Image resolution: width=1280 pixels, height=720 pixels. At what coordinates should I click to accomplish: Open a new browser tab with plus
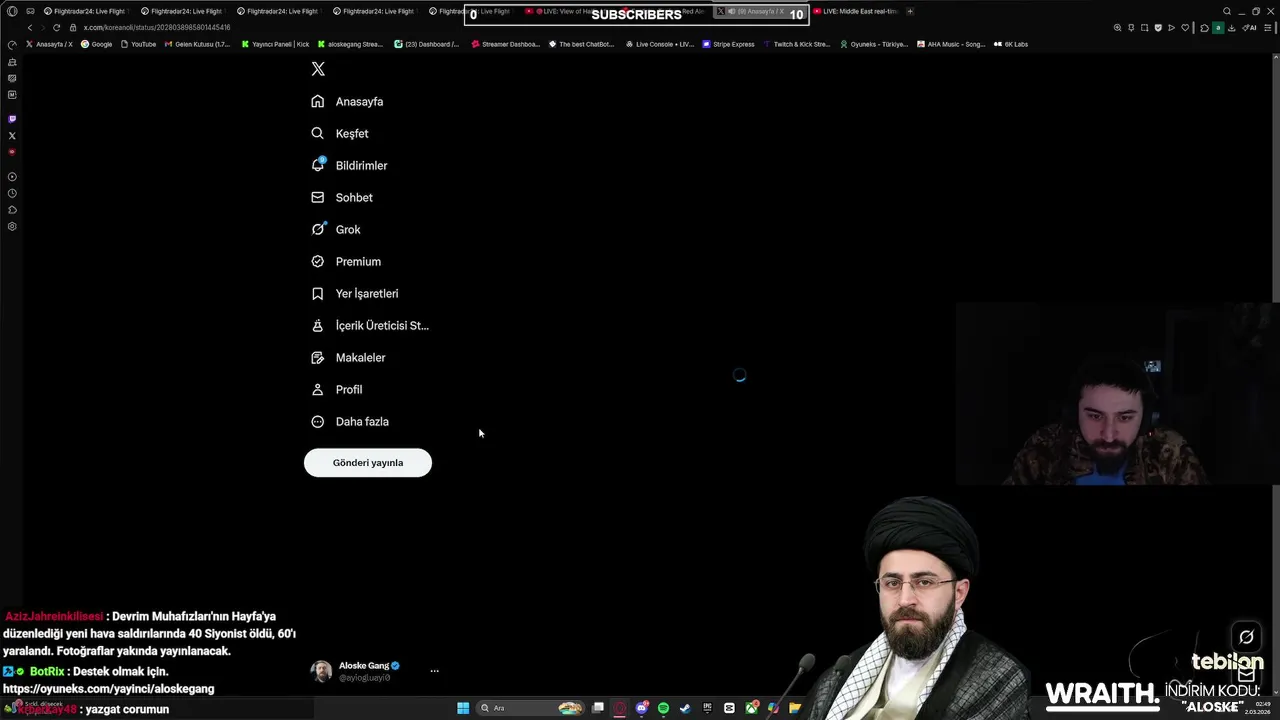910,11
